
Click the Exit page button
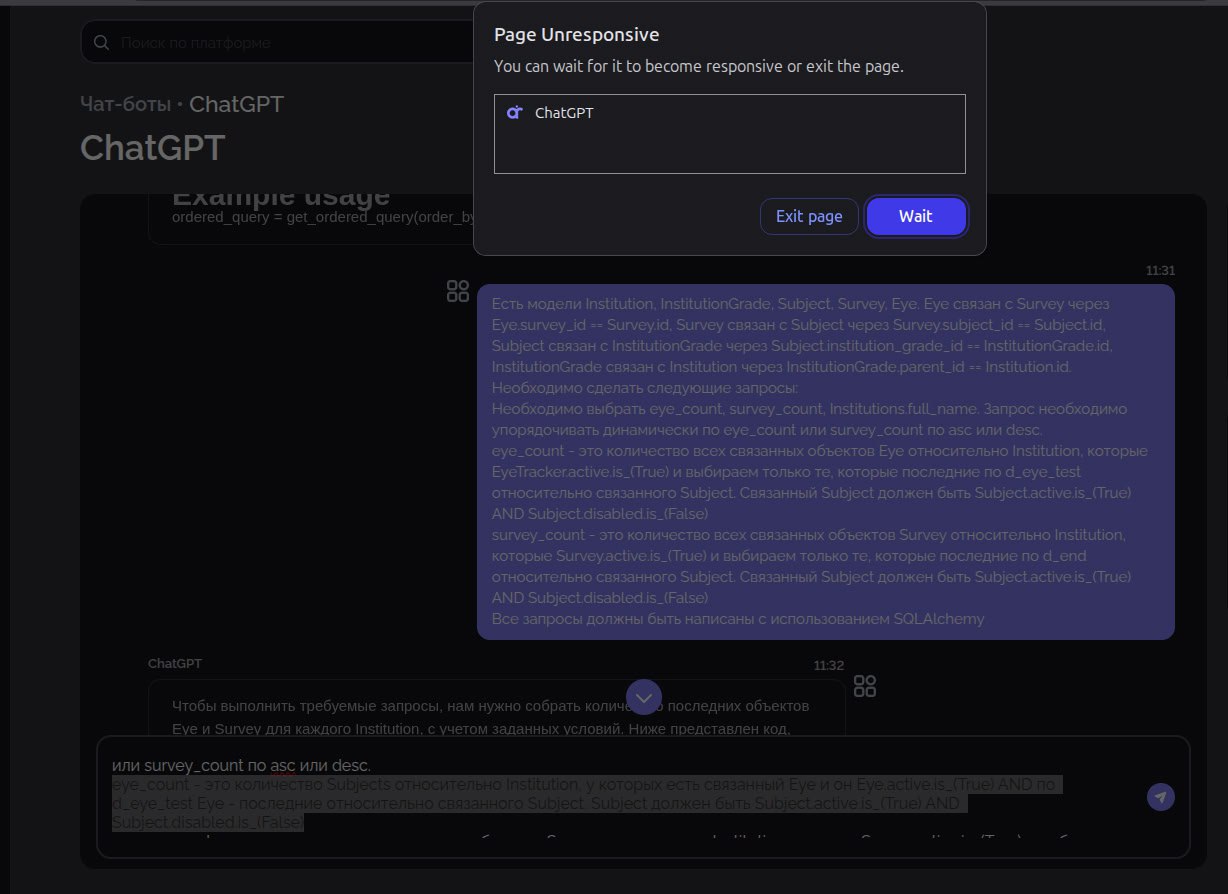click(809, 216)
